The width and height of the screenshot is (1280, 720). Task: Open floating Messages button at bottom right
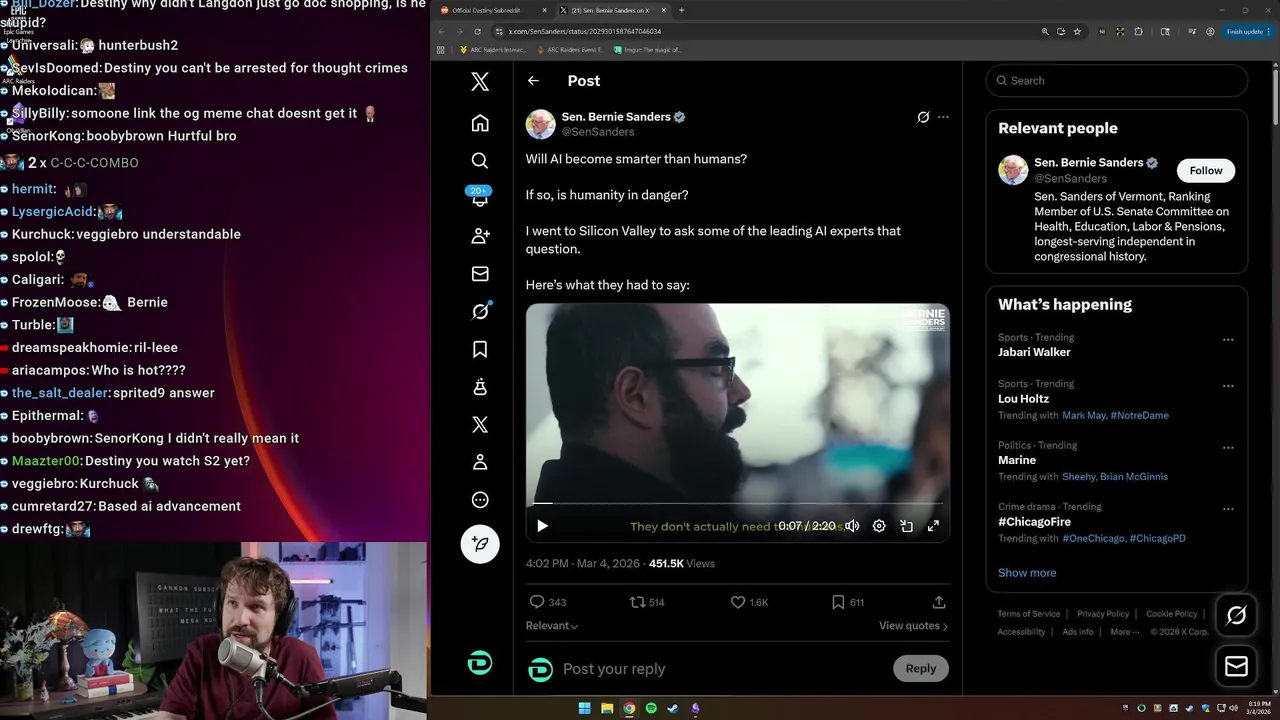pyautogui.click(x=1236, y=666)
